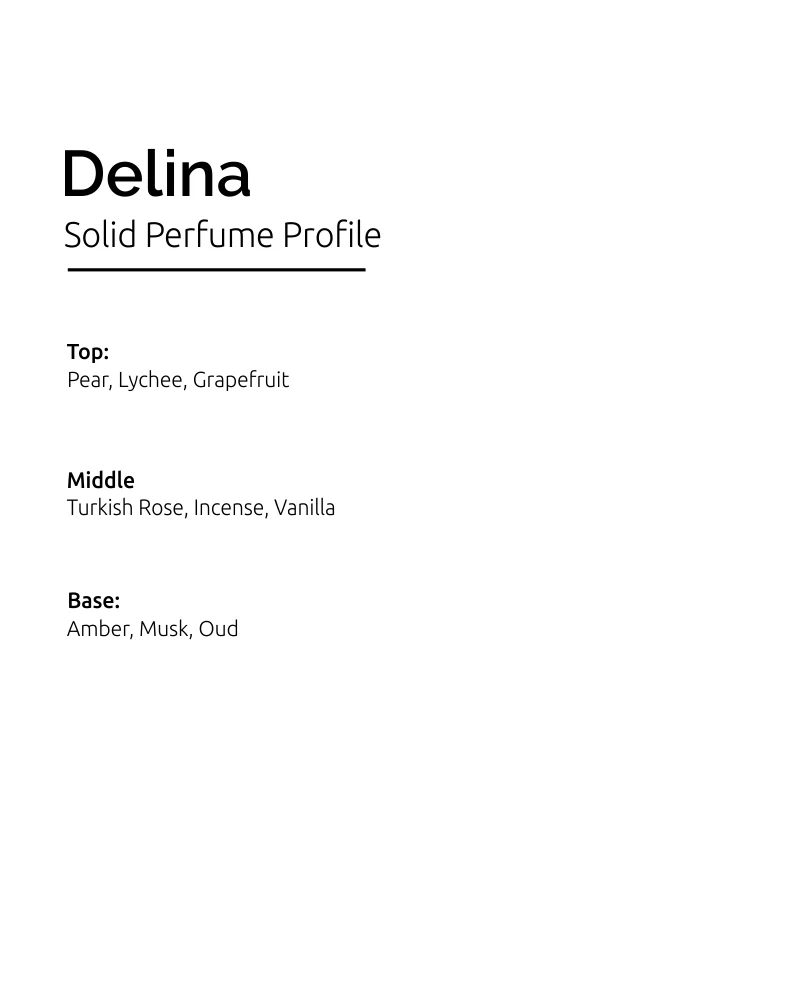Click the Middle section label
800x1000 pixels.
pos(100,480)
